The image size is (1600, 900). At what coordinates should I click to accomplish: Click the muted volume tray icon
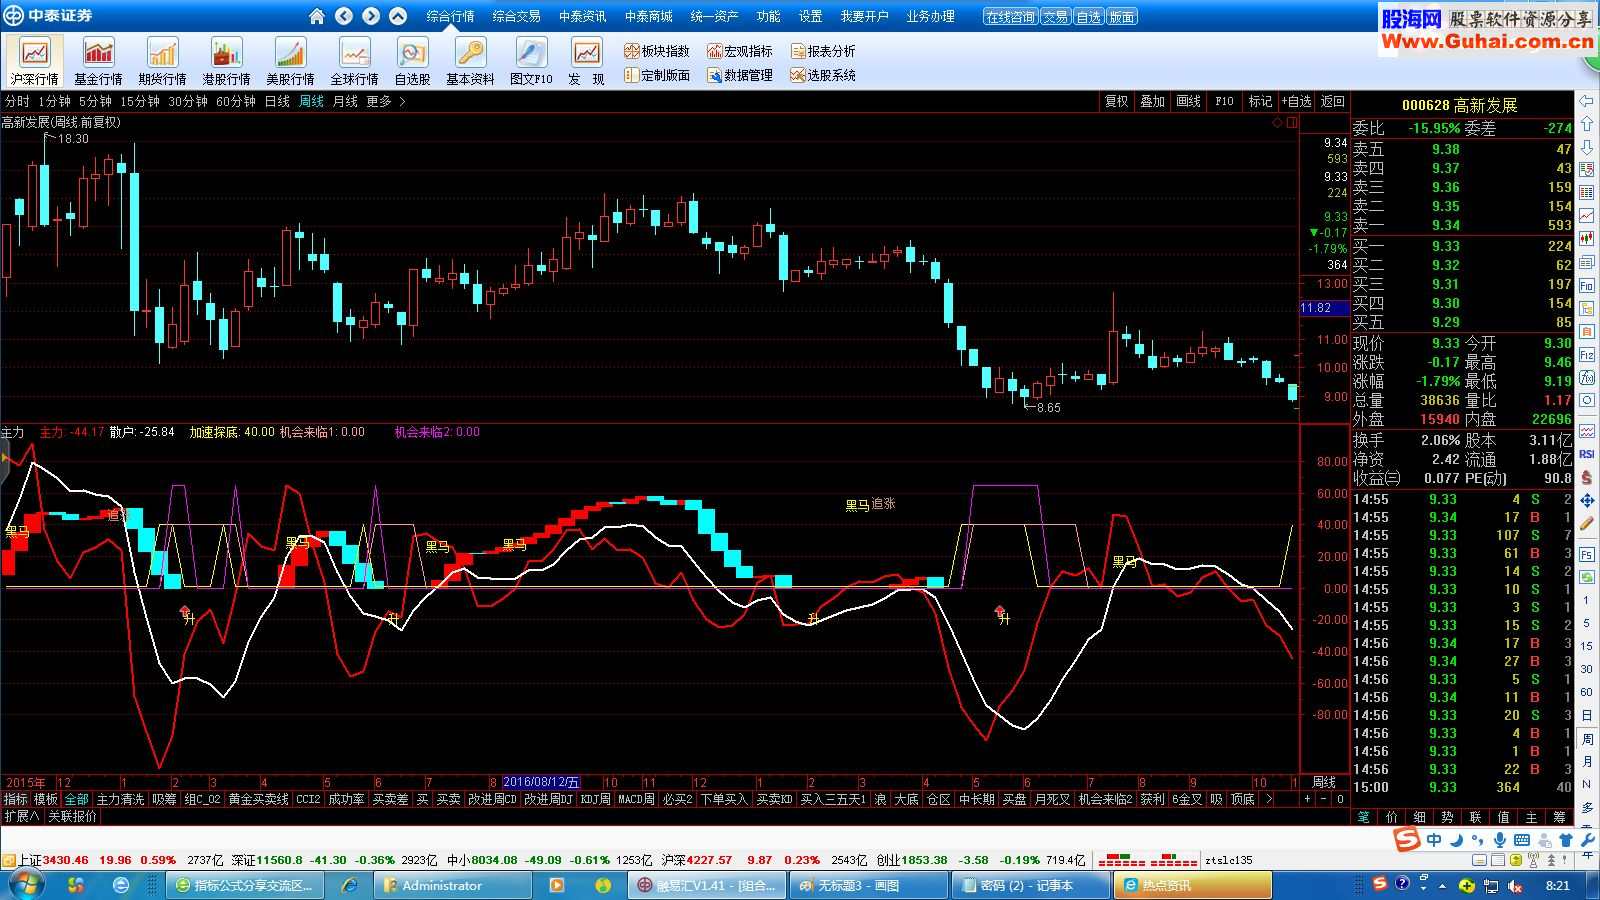coord(1515,885)
